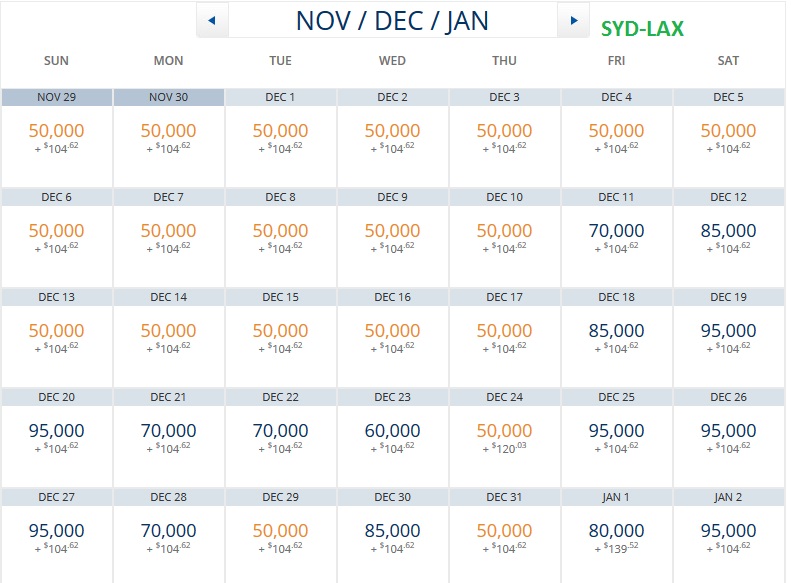Click the Dec 29 fare for 50,000 miles
791x583 pixels.
pos(280,537)
